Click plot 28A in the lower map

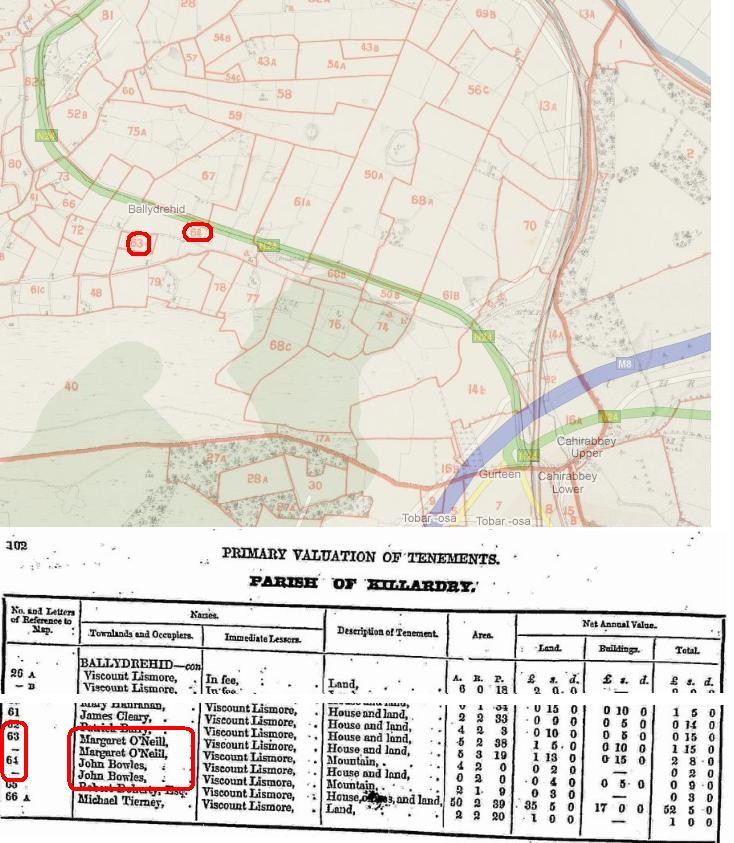click(x=258, y=479)
